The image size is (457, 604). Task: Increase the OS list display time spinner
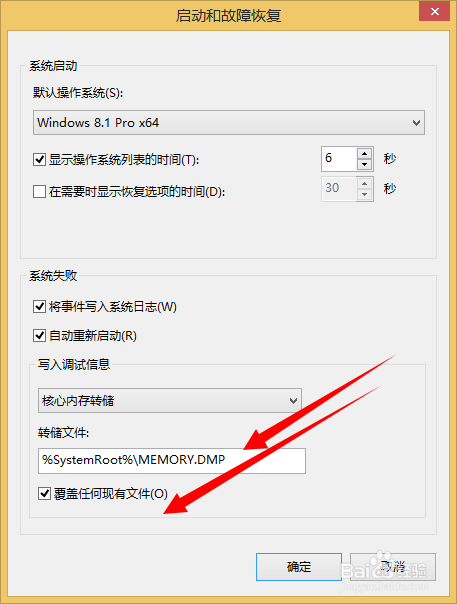(x=364, y=153)
